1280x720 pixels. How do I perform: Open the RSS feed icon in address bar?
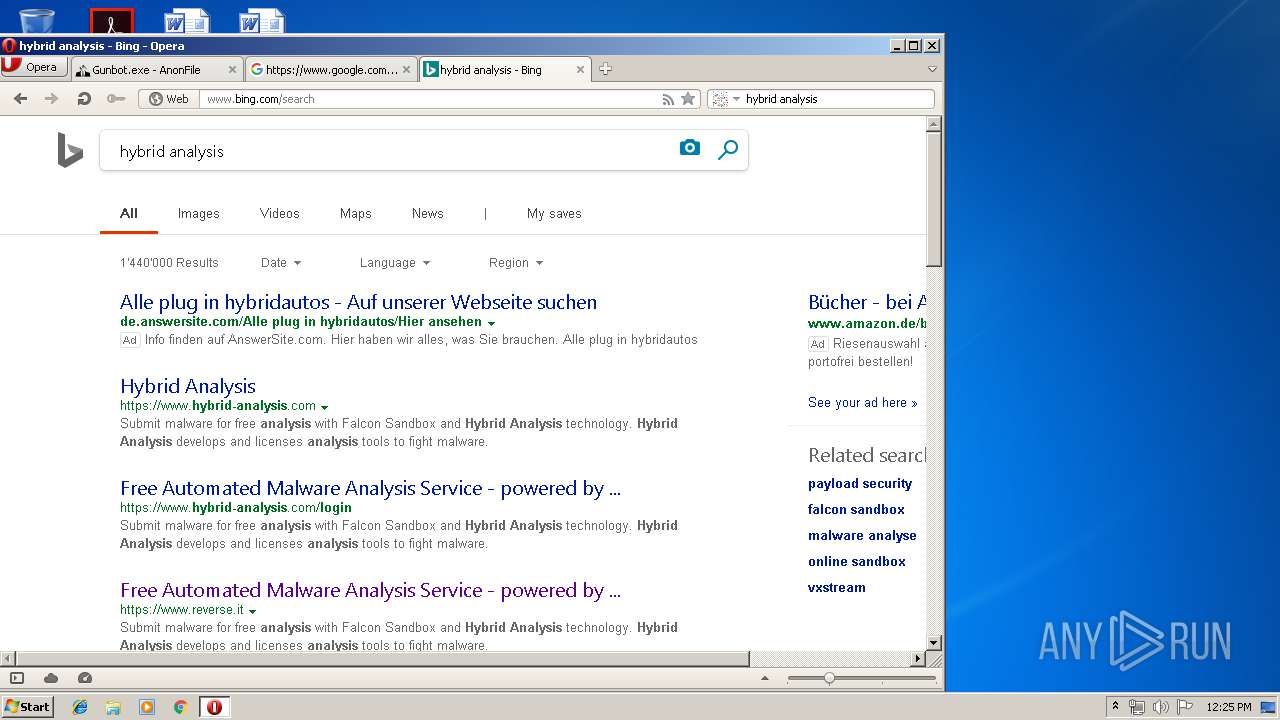[668, 99]
